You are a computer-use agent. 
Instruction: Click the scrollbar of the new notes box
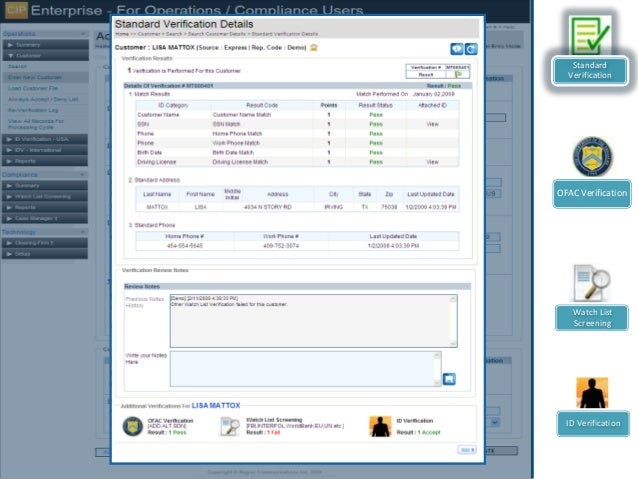coord(437,369)
